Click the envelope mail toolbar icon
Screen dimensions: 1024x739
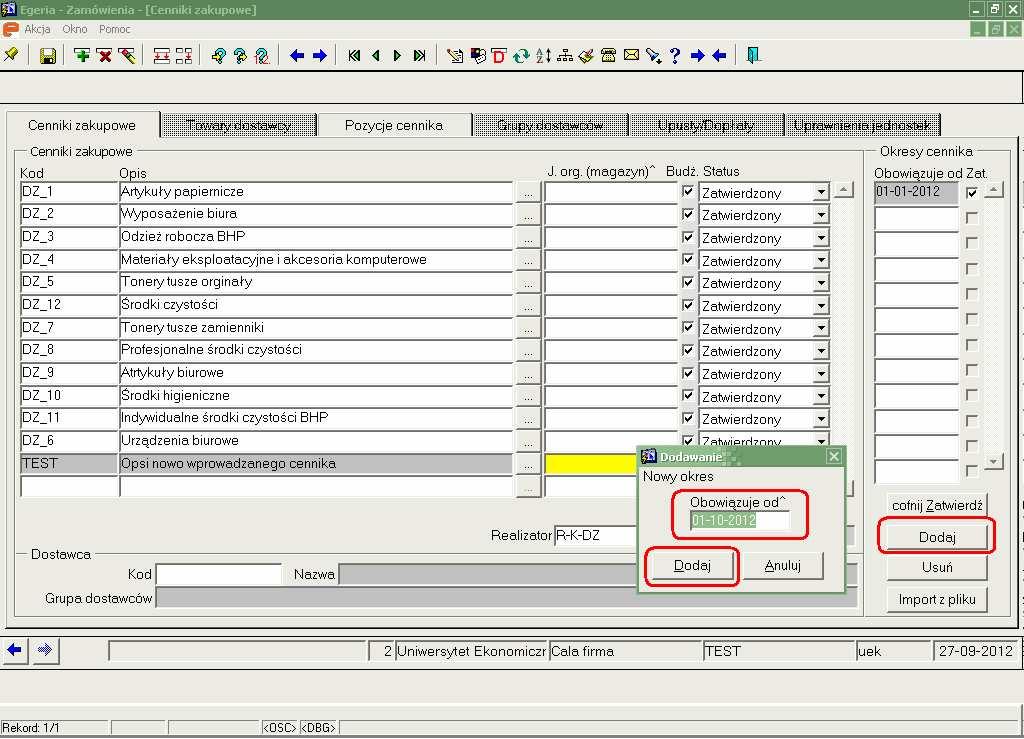click(x=631, y=55)
